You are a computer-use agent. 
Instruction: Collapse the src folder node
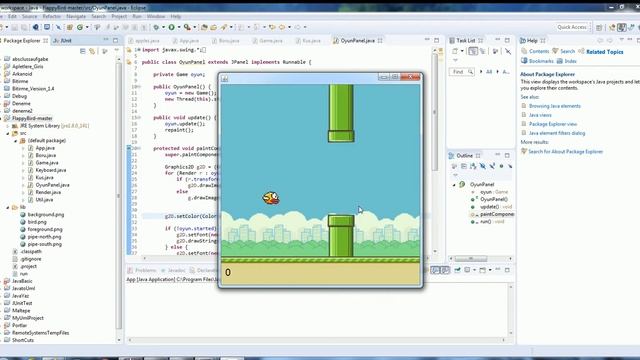(8, 133)
